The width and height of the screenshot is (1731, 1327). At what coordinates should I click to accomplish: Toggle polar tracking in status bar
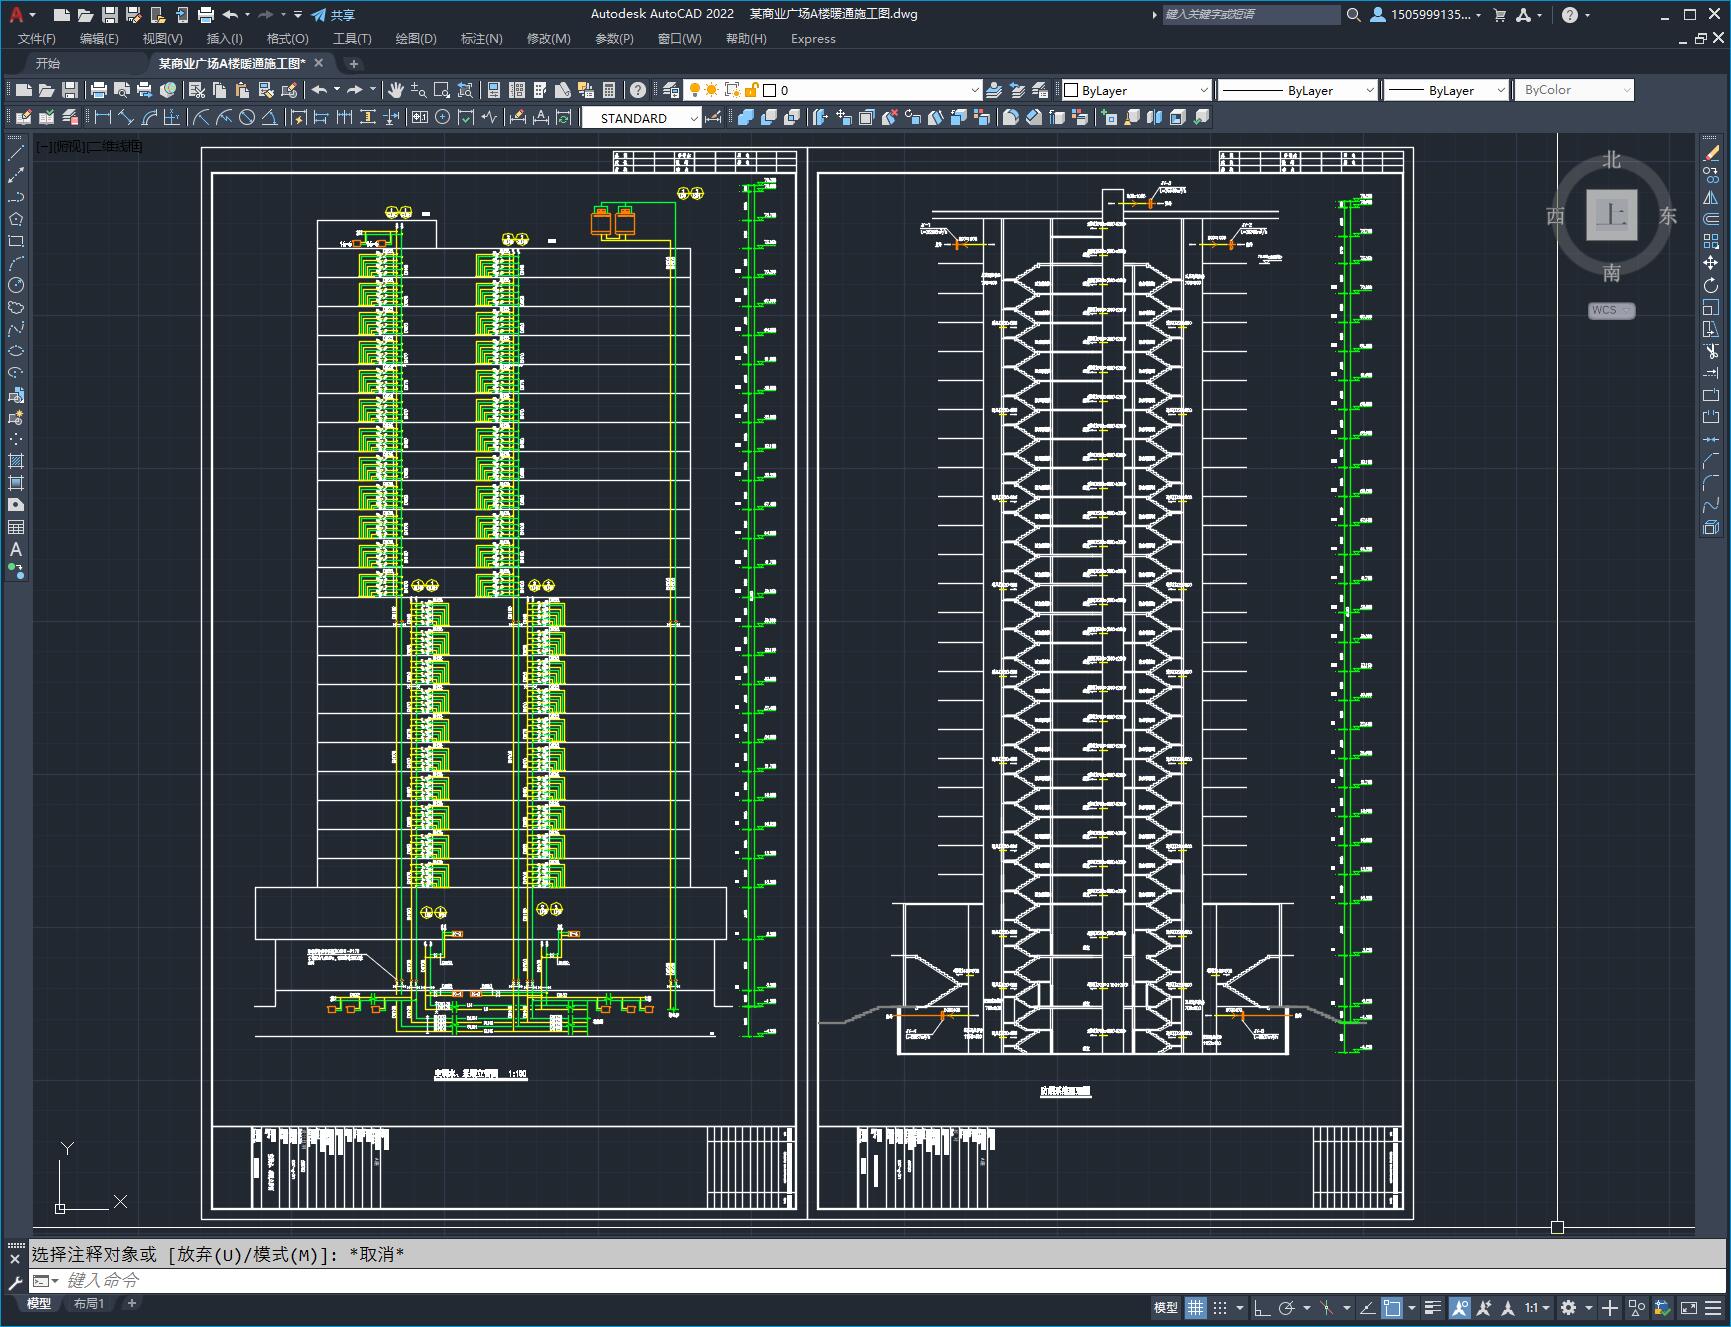tap(1287, 1308)
